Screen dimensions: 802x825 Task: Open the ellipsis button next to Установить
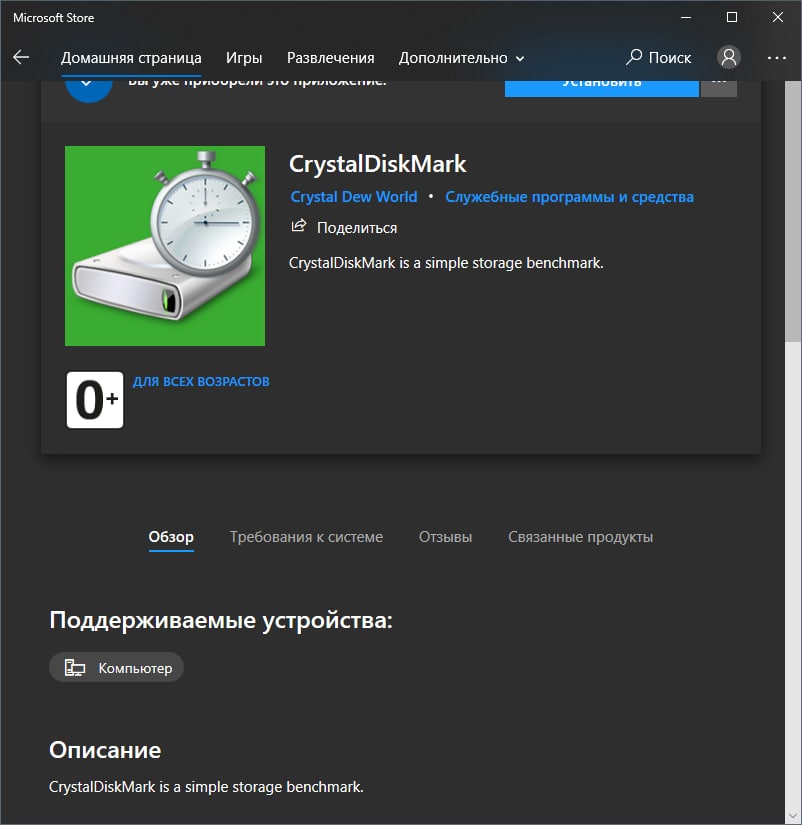coord(719,88)
